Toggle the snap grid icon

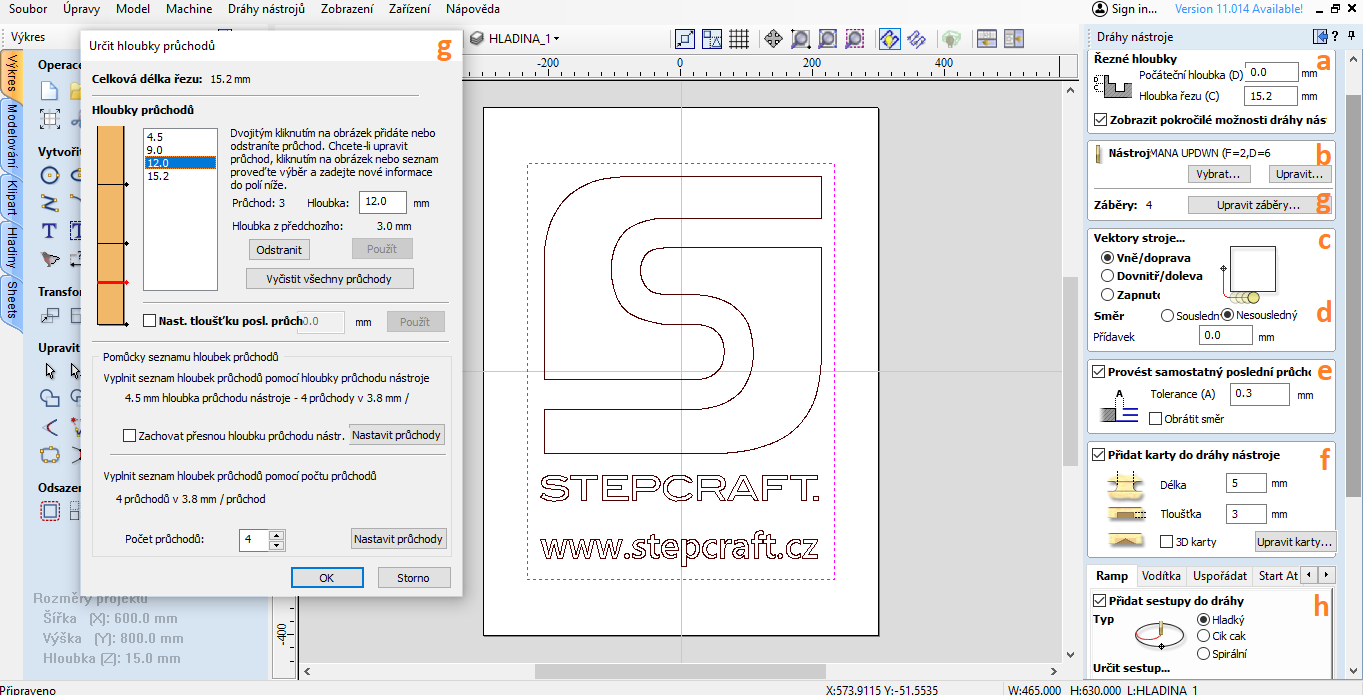739,39
